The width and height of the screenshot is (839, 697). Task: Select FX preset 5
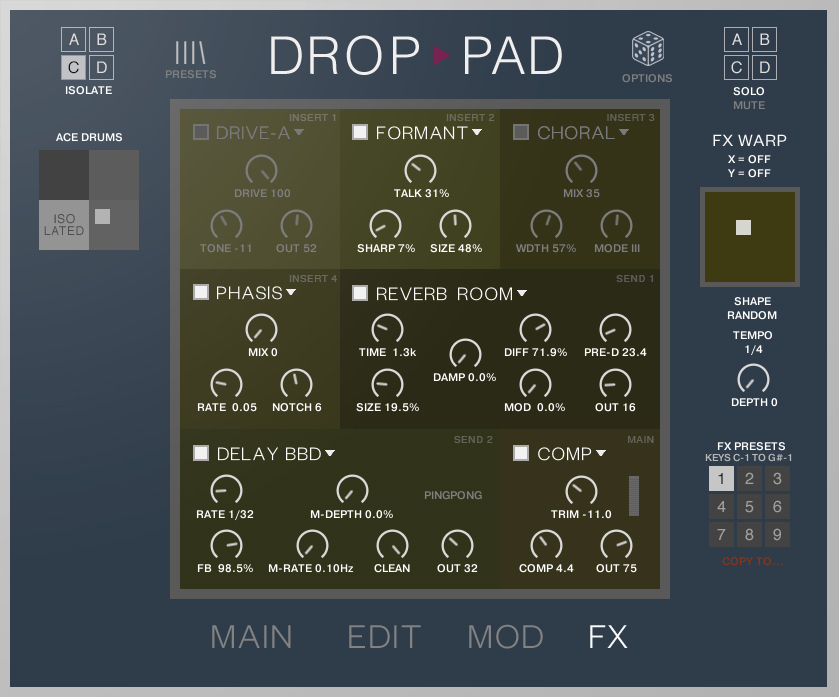(x=749, y=507)
